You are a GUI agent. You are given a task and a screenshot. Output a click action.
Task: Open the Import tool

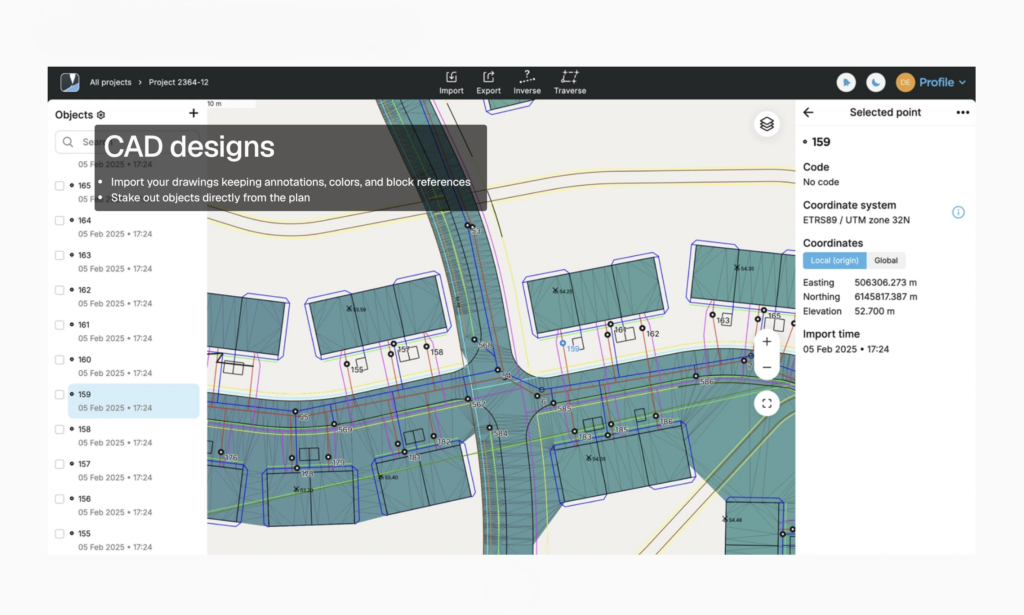[x=451, y=82]
